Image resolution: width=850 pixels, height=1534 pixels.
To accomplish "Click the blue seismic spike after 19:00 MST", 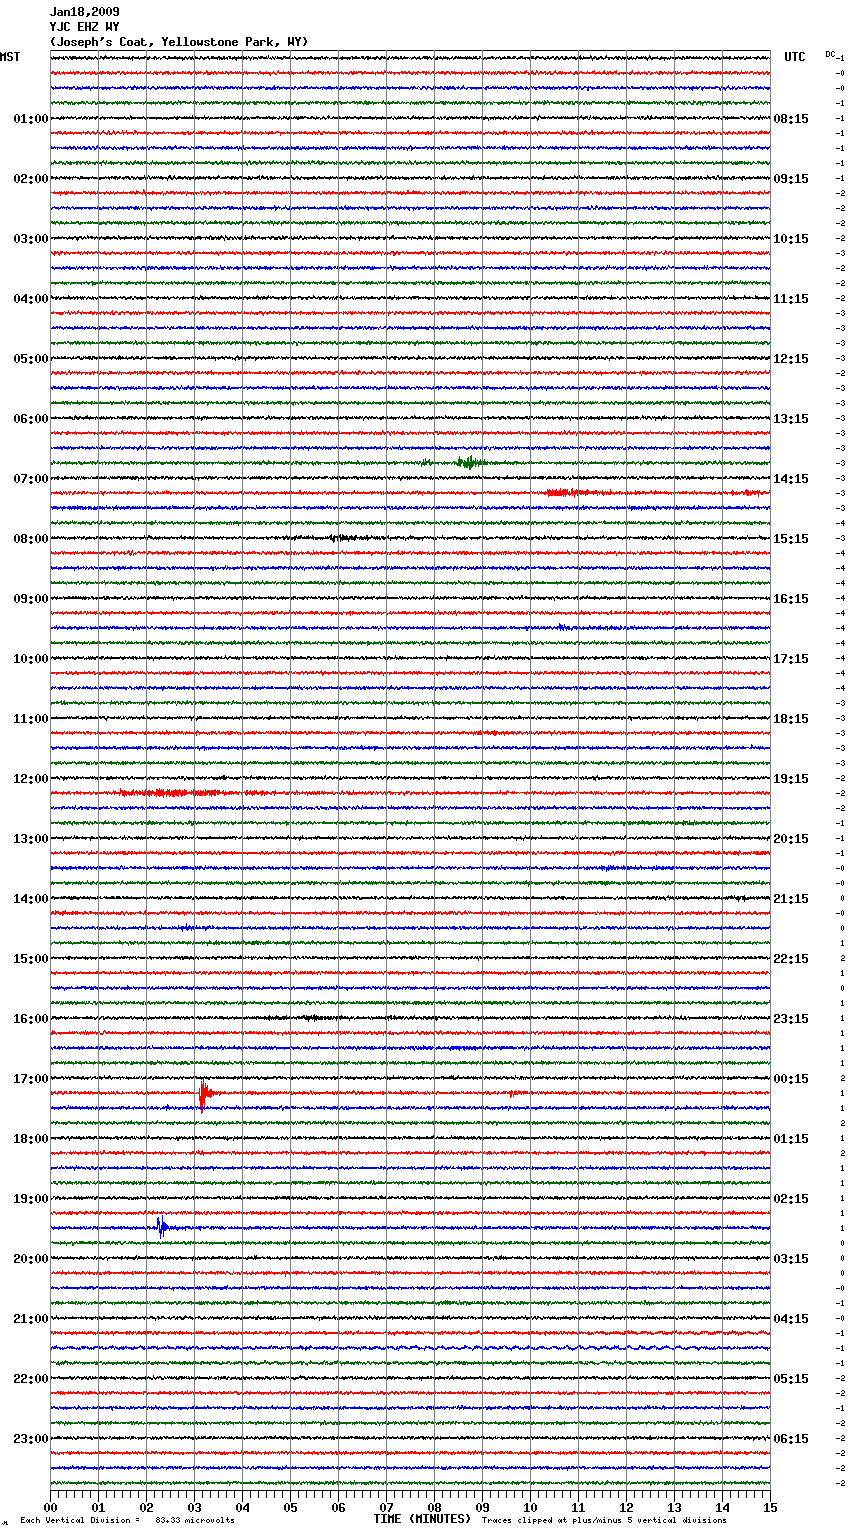I will 162,1227.
